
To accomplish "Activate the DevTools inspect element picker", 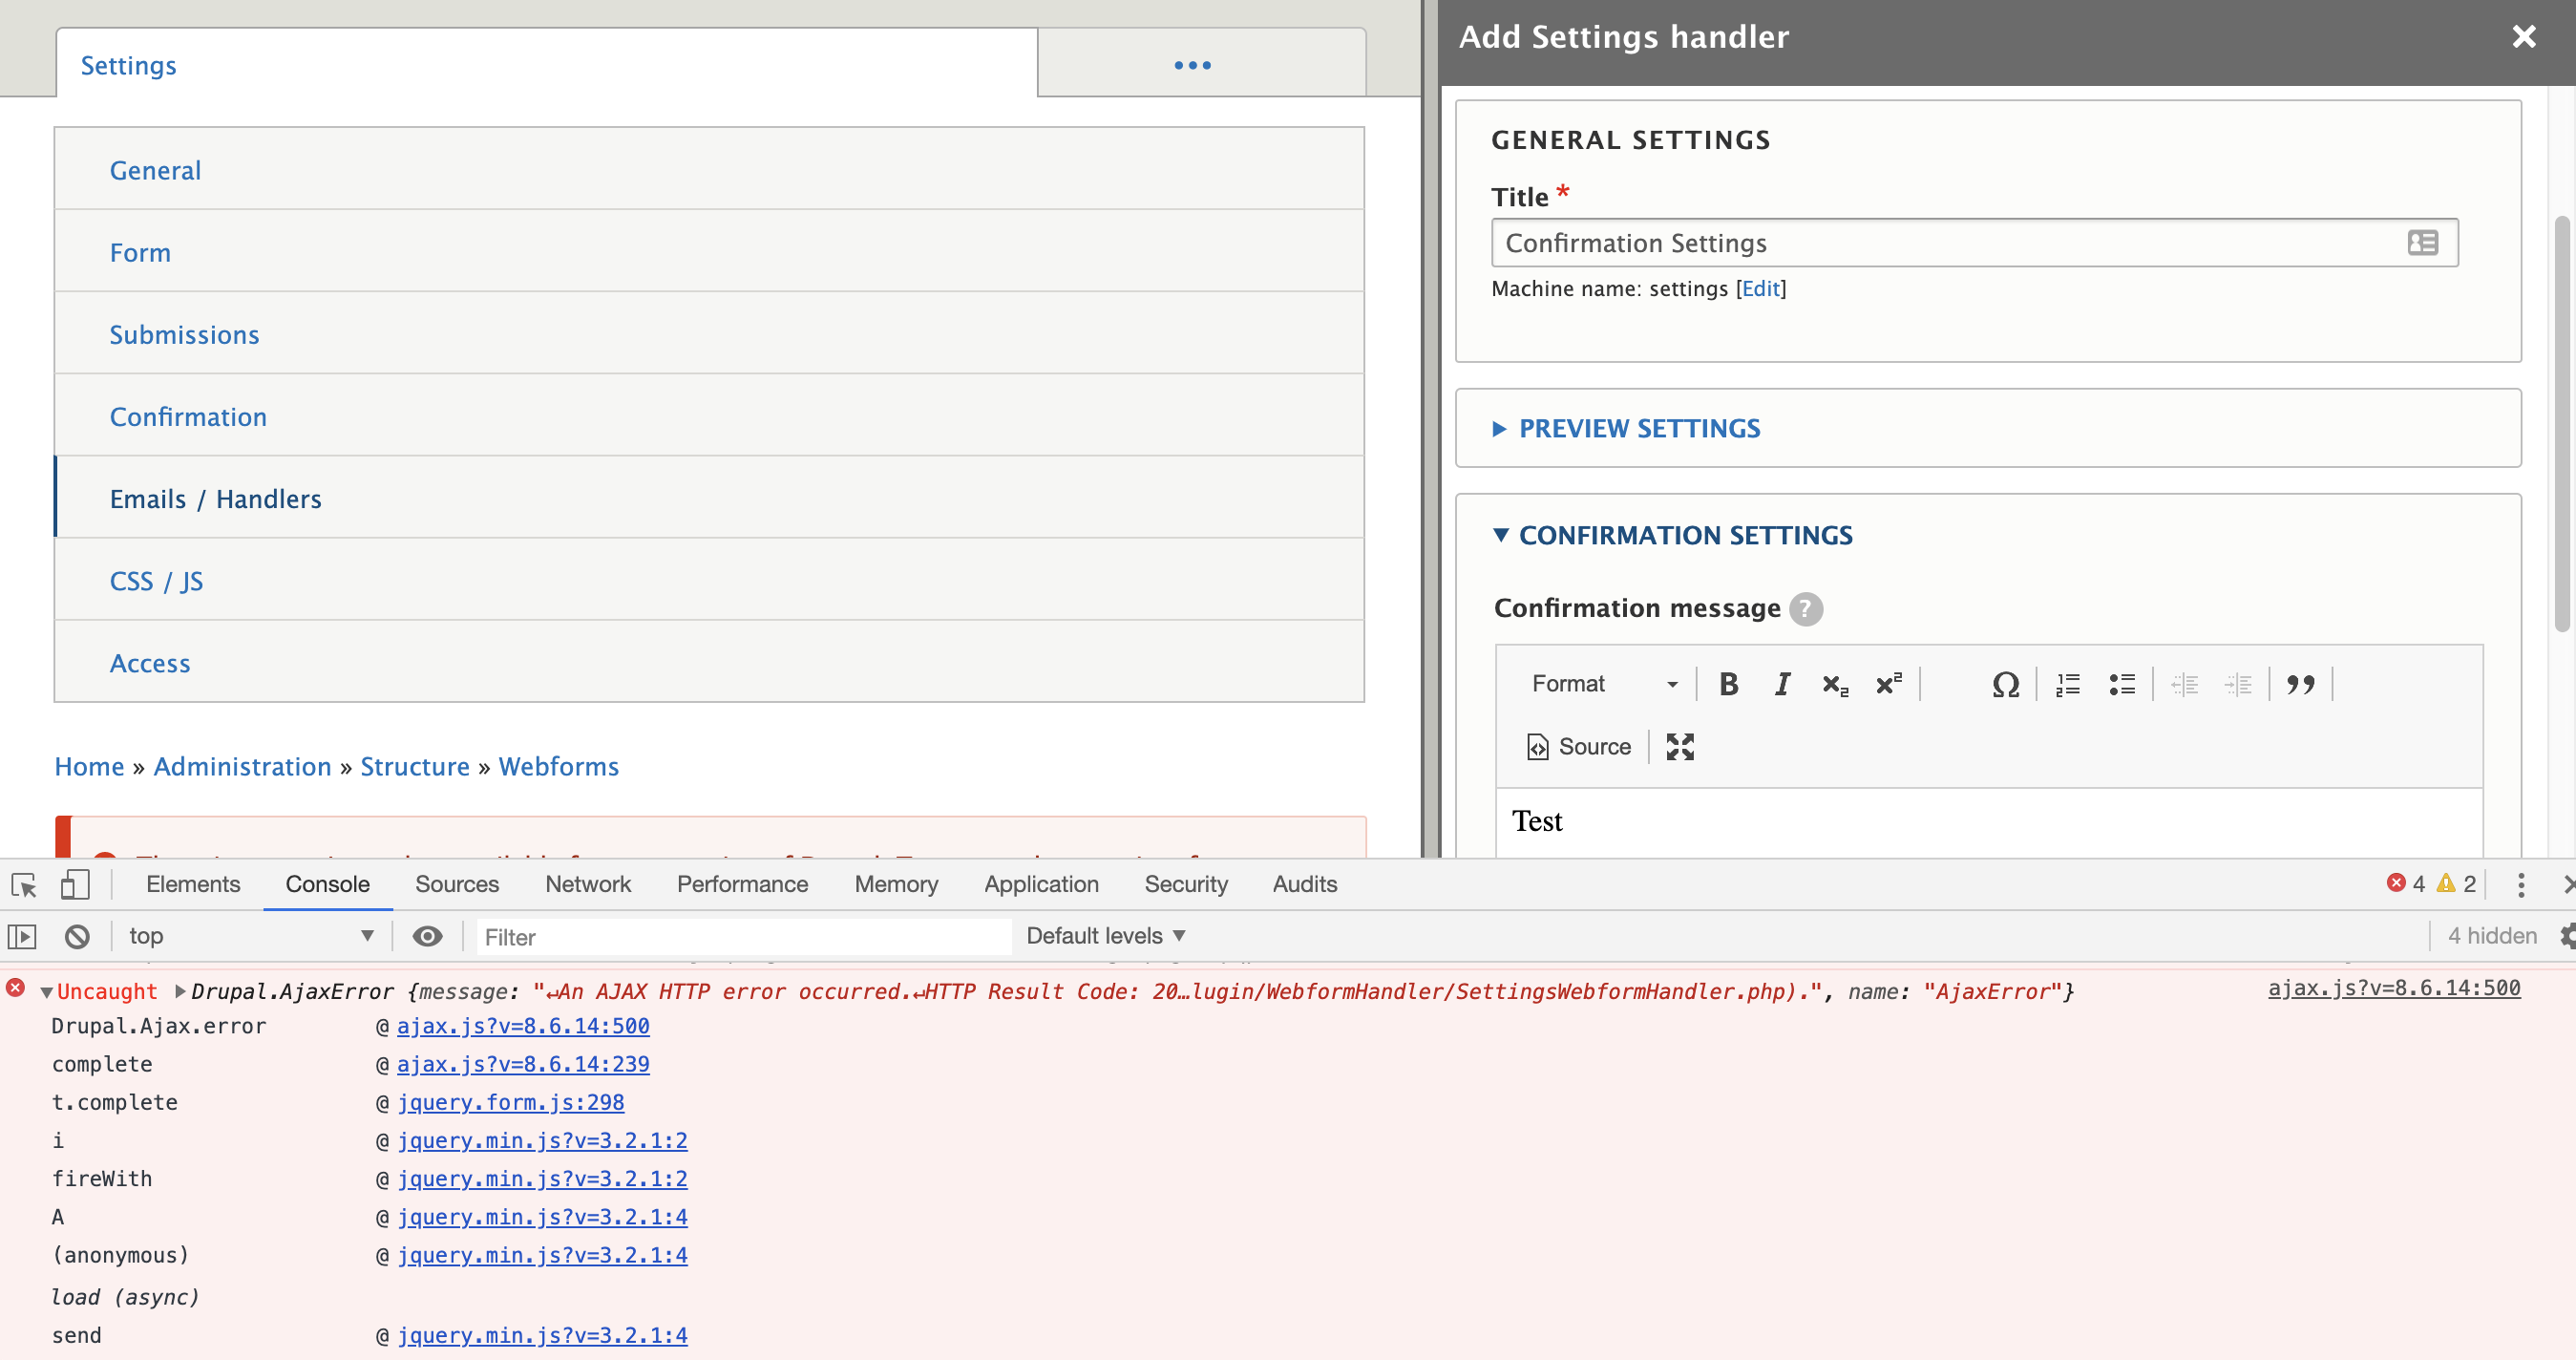I will coord(24,884).
